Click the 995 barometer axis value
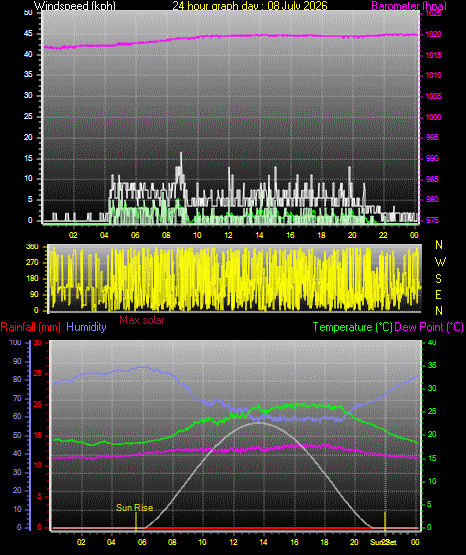The image size is (466, 555). [x=432, y=137]
